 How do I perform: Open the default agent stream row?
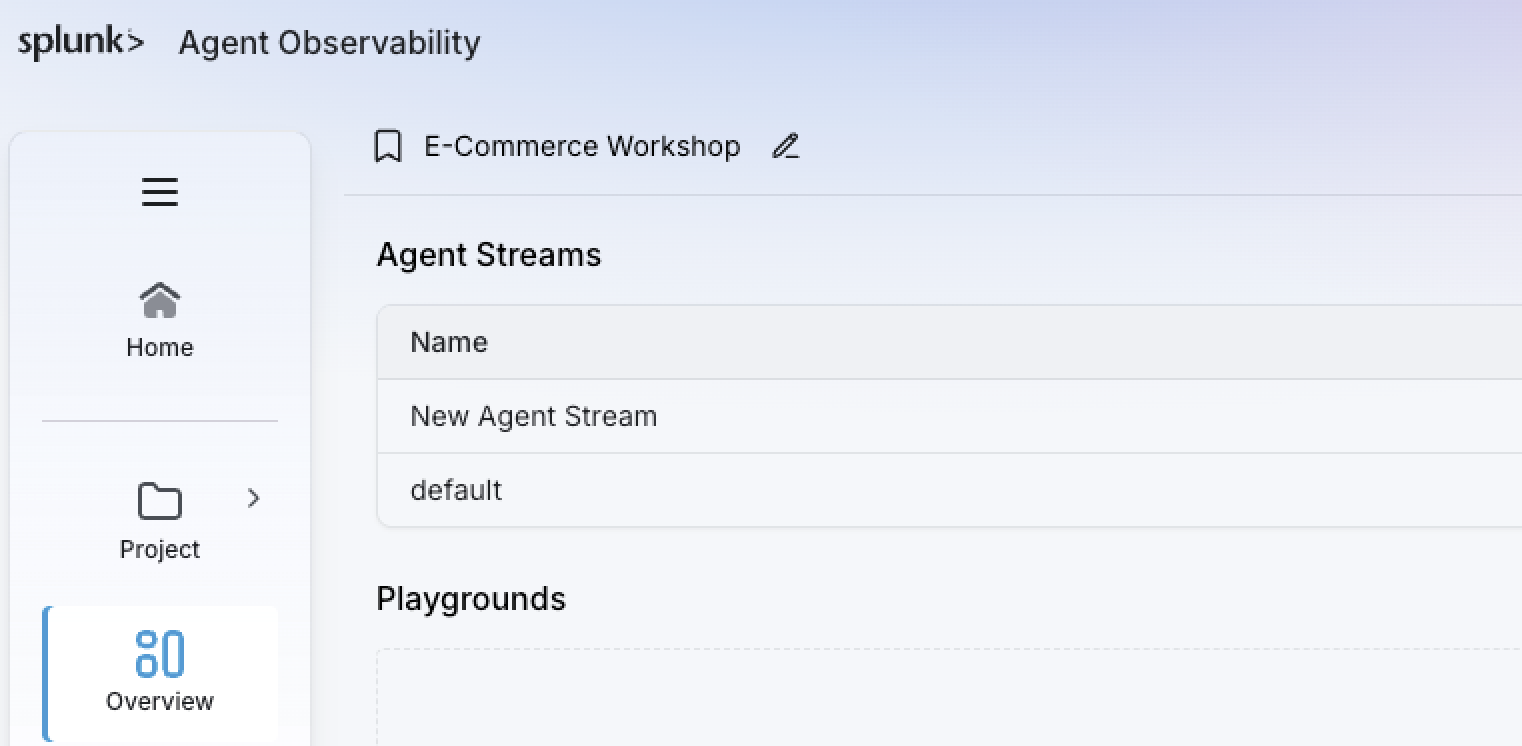point(949,490)
